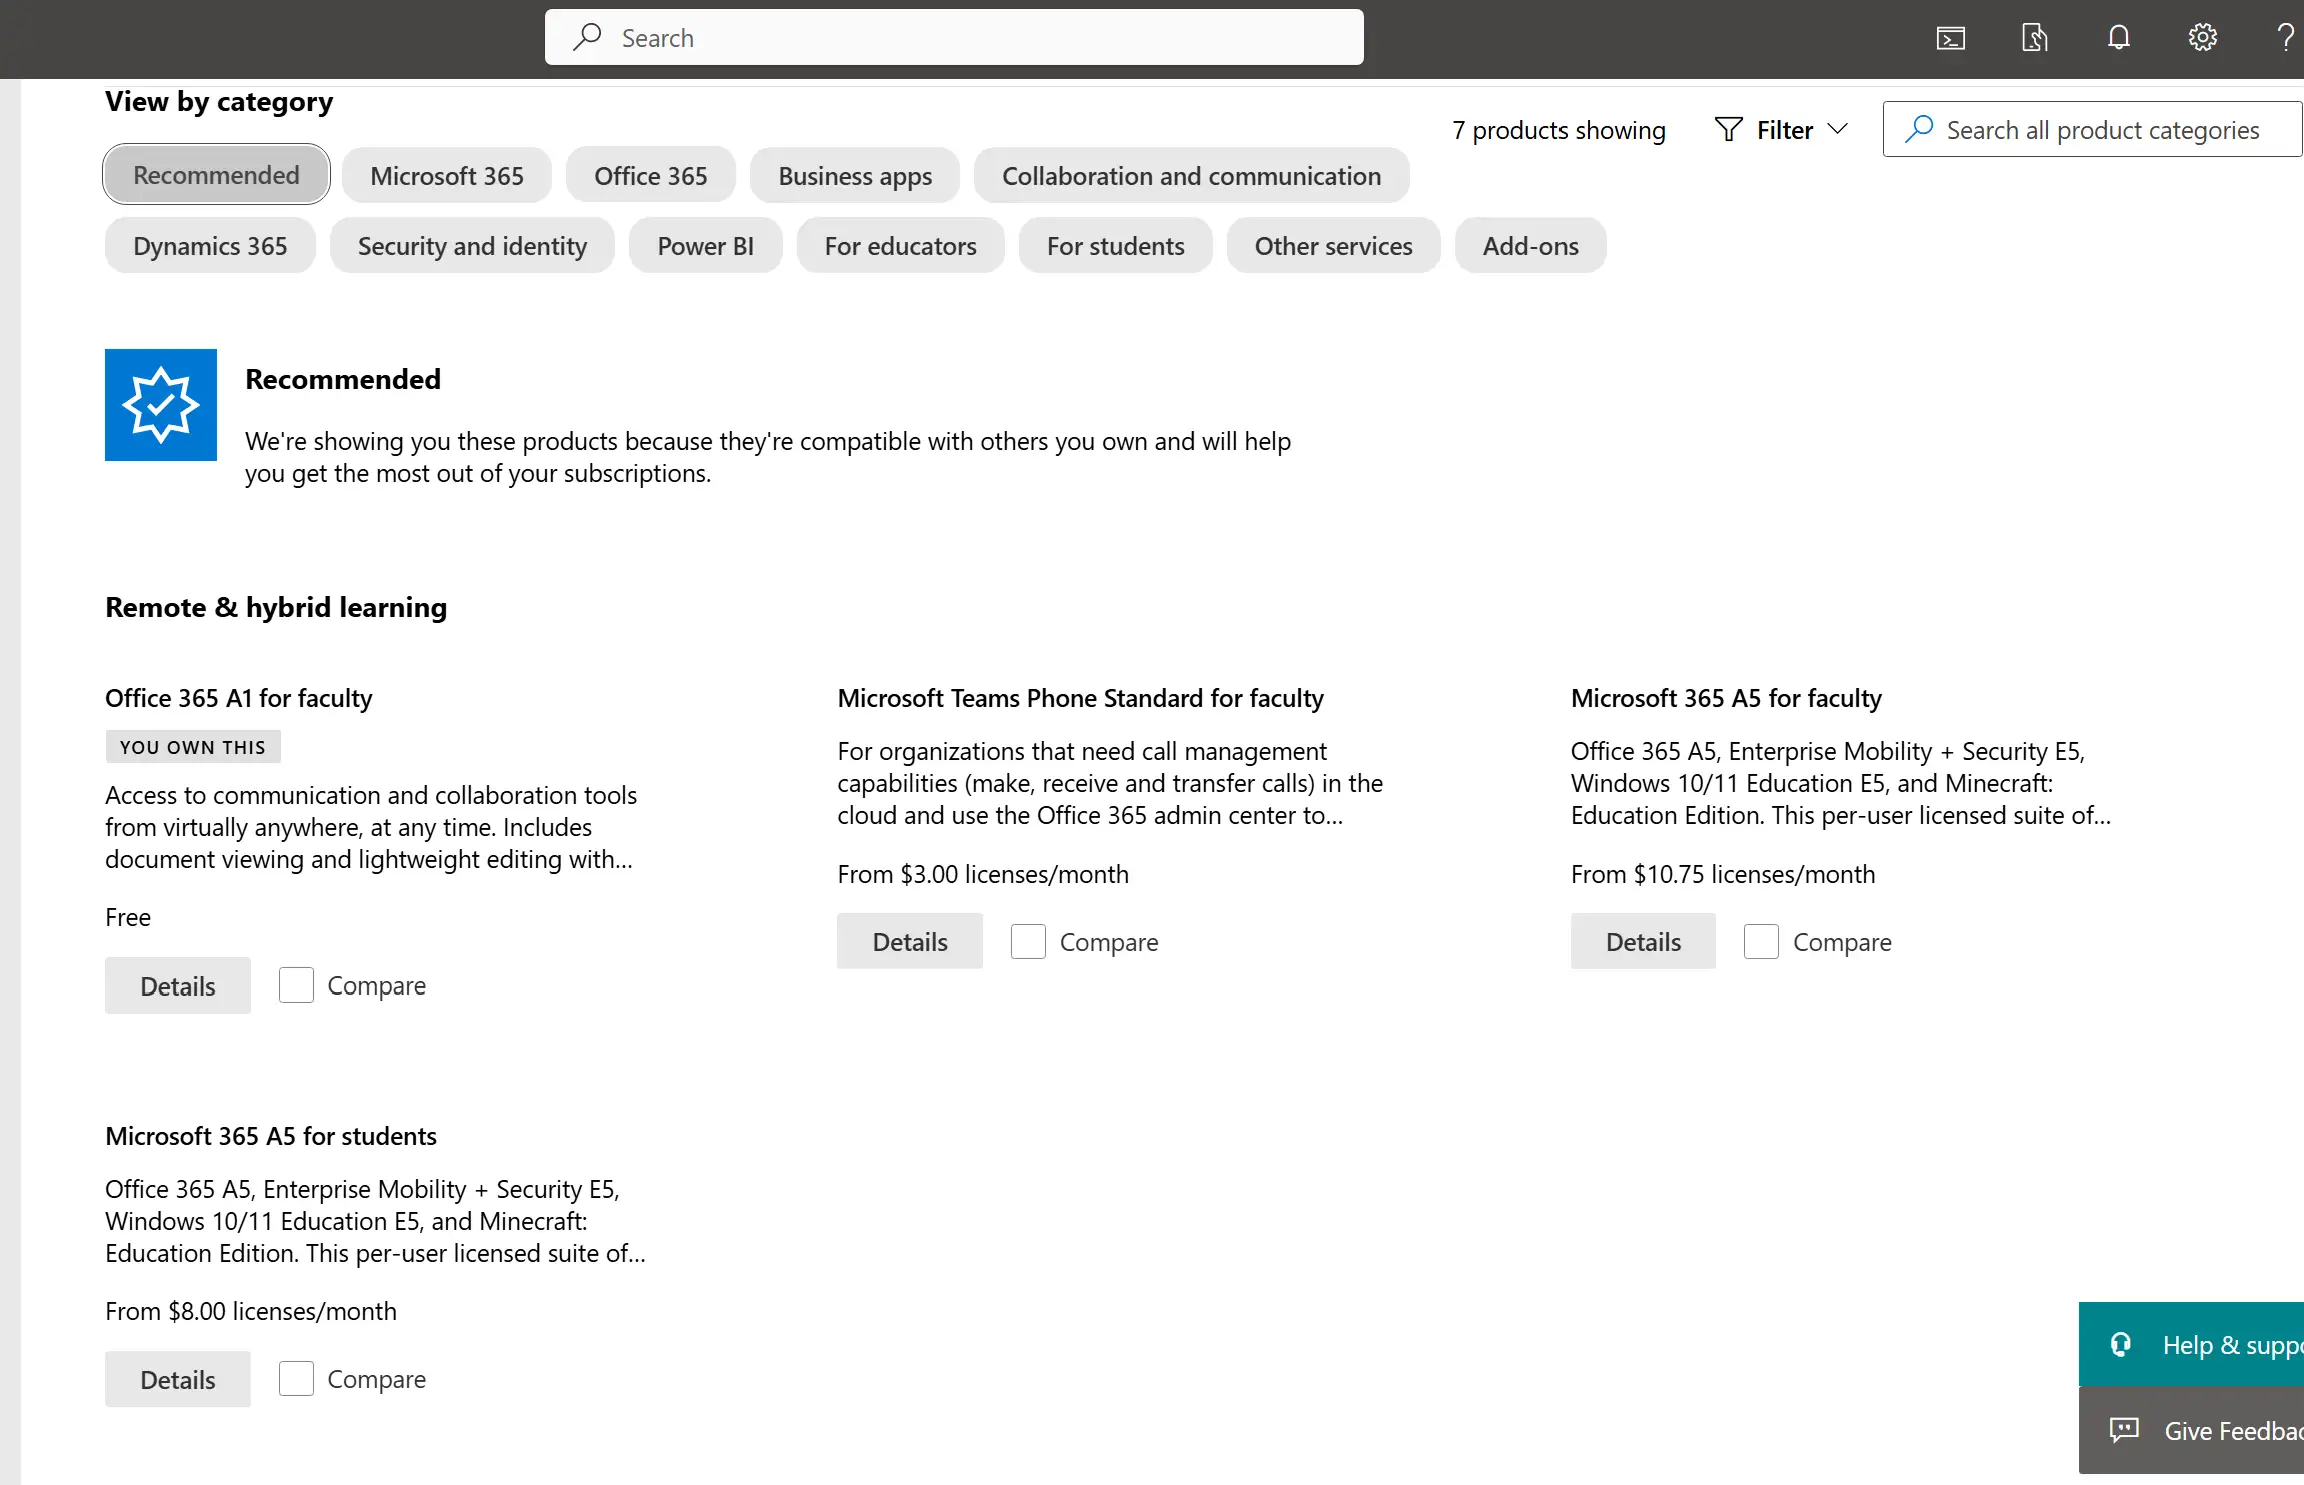Click the From $3.00 licenses/month price
The height and width of the screenshot is (1485, 2304).
(983, 873)
